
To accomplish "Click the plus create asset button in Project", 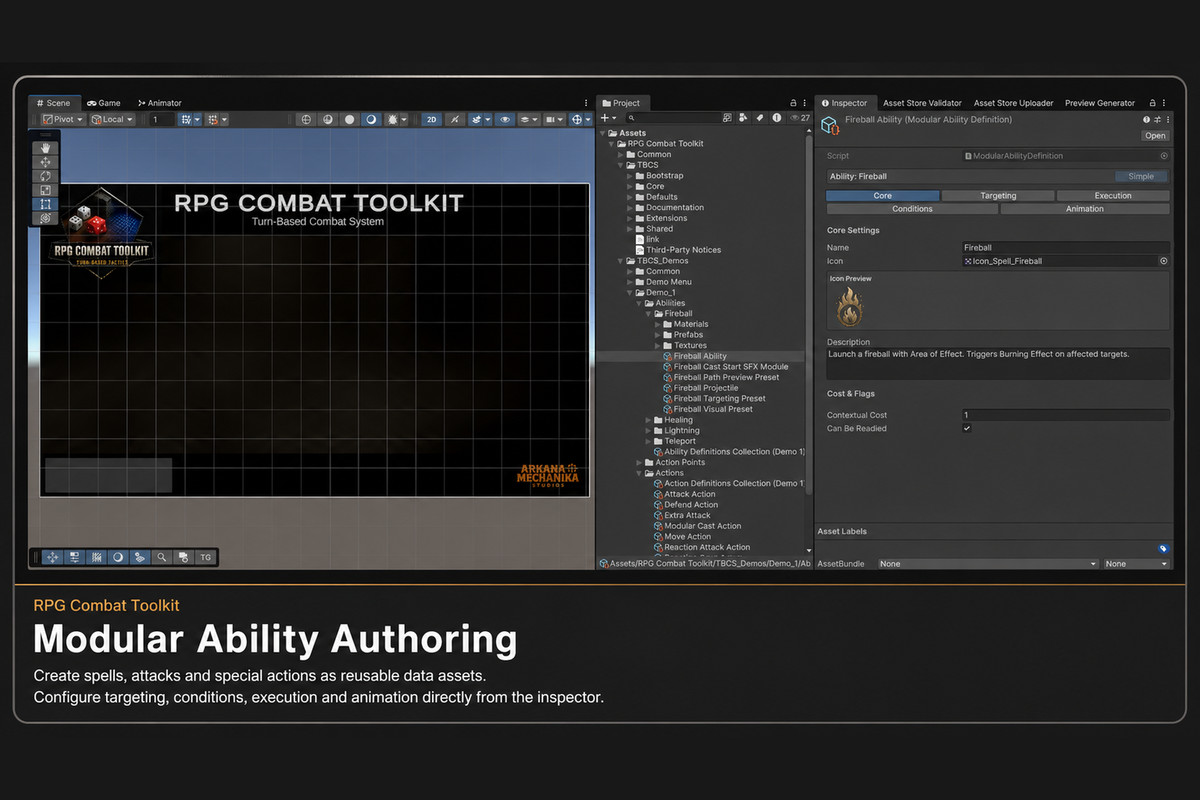I will 607,118.
